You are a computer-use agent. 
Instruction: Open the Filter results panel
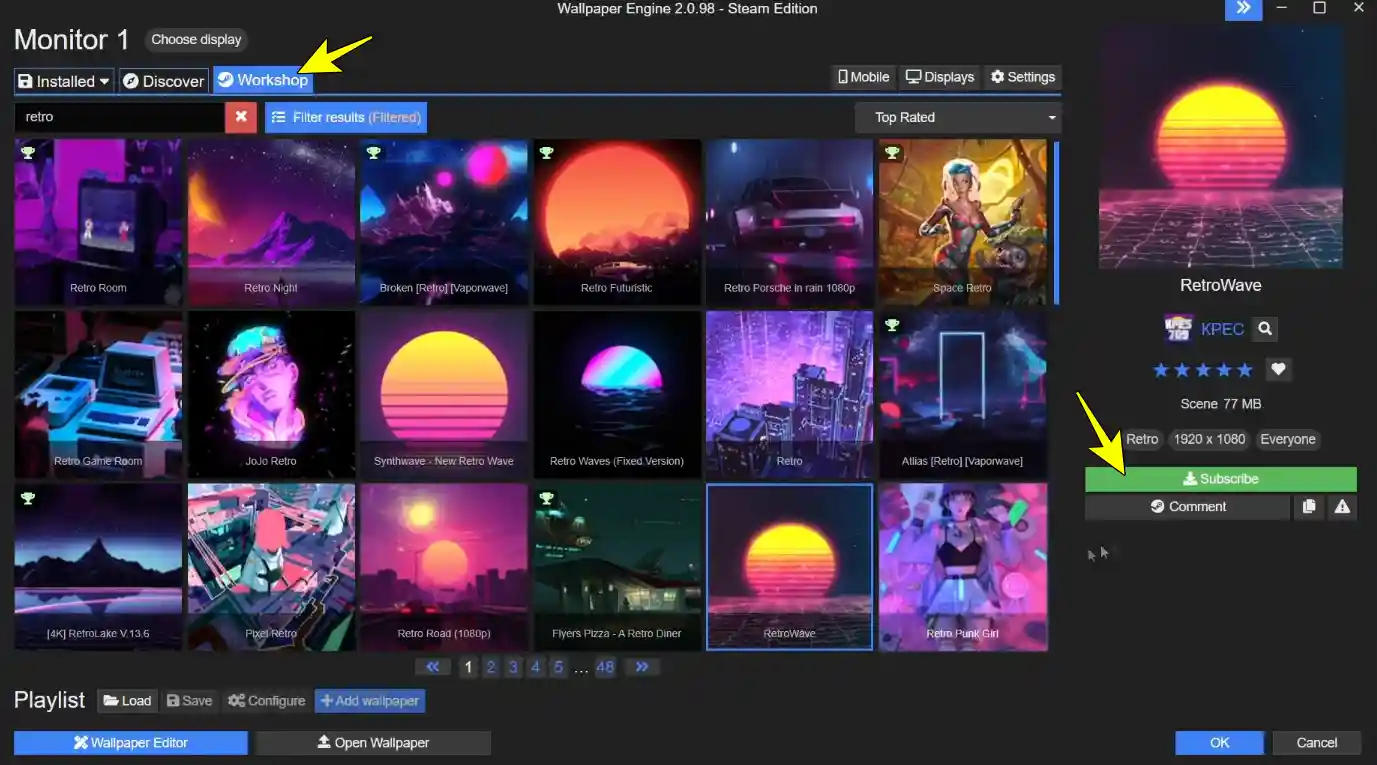point(345,117)
